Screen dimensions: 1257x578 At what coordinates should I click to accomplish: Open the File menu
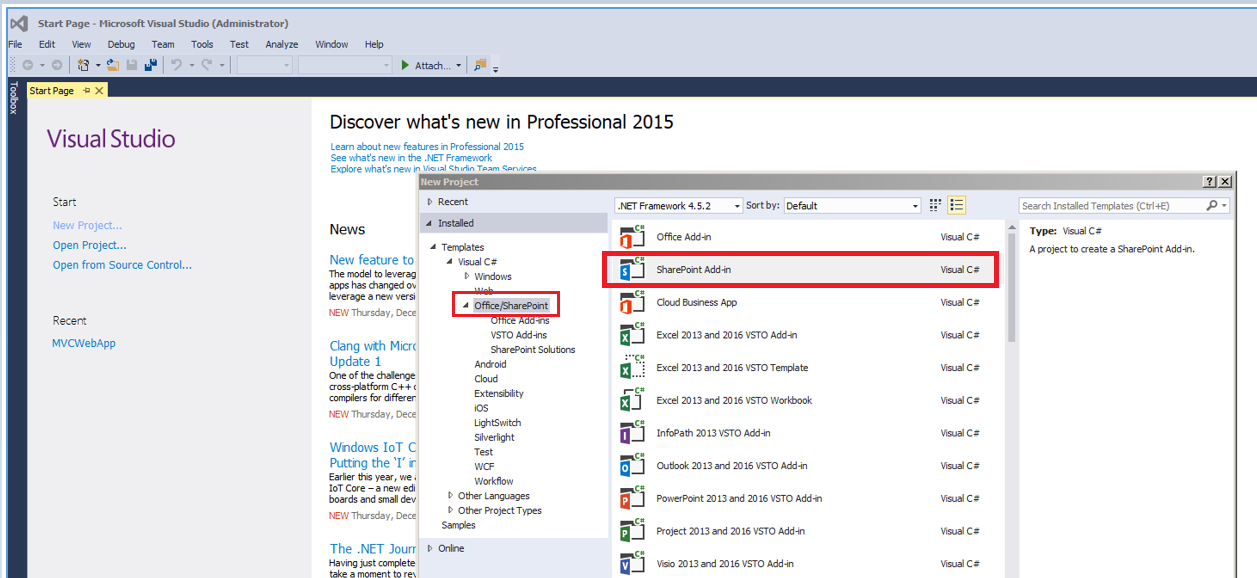(x=15, y=44)
